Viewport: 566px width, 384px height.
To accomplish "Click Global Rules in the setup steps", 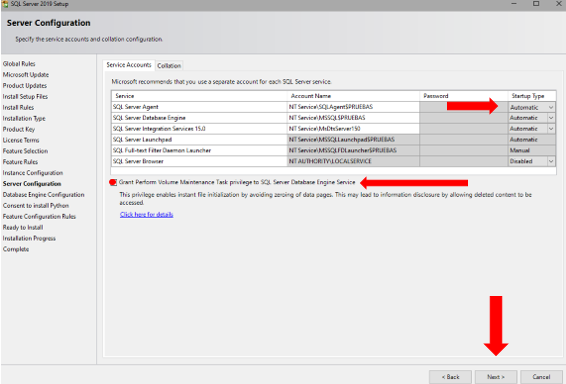I will tap(19, 64).
